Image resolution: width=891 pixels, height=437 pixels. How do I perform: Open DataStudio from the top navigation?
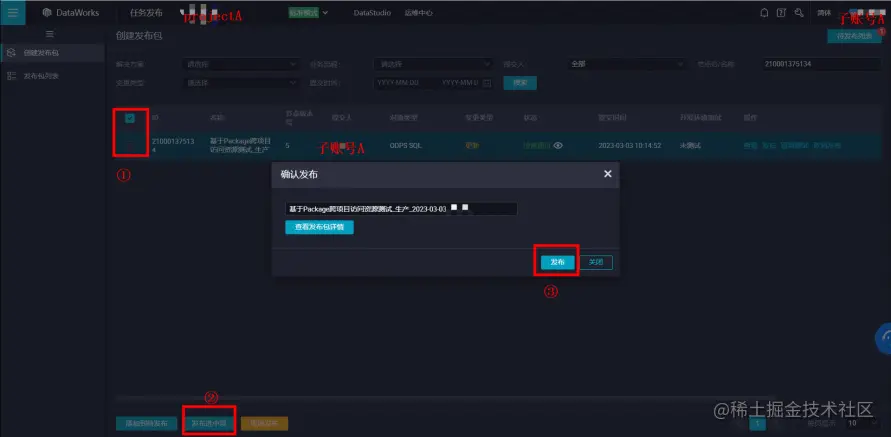[x=372, y=13]
